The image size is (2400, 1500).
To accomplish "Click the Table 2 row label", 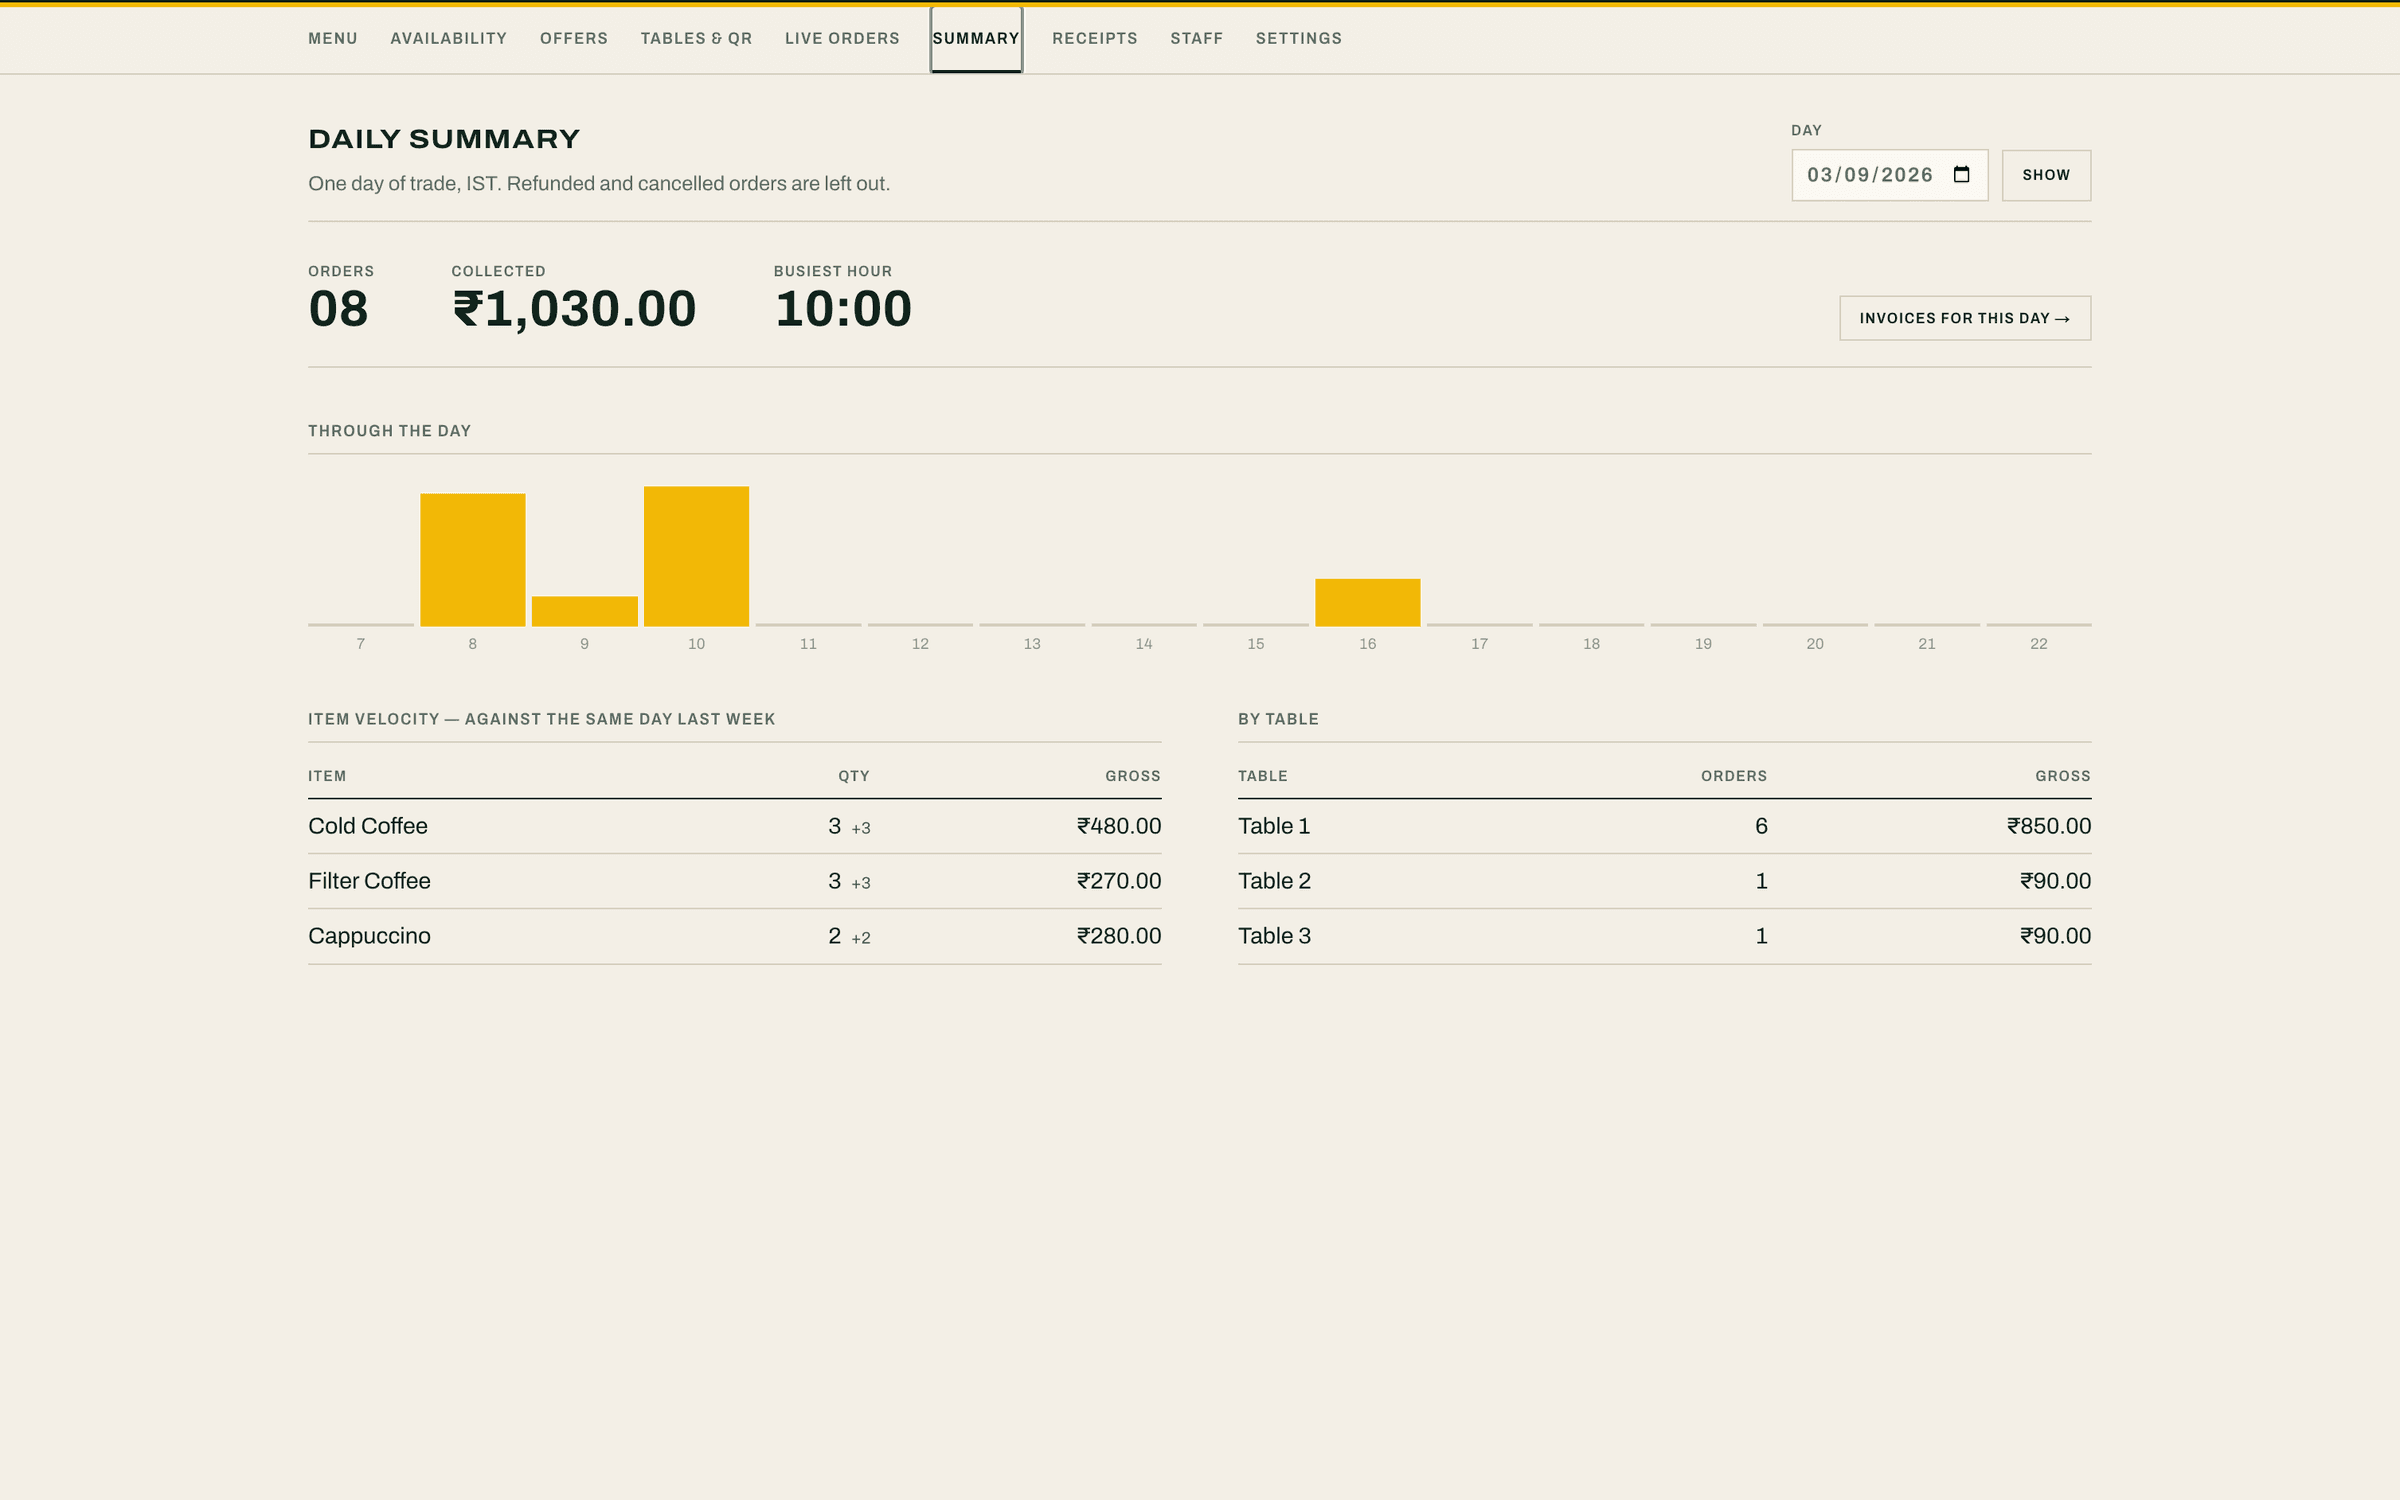I will [1274, 881].
